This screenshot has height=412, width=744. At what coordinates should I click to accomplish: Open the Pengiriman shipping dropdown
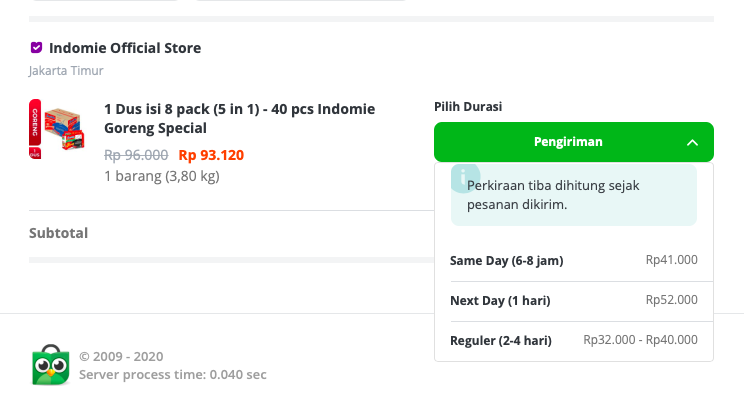574,142
